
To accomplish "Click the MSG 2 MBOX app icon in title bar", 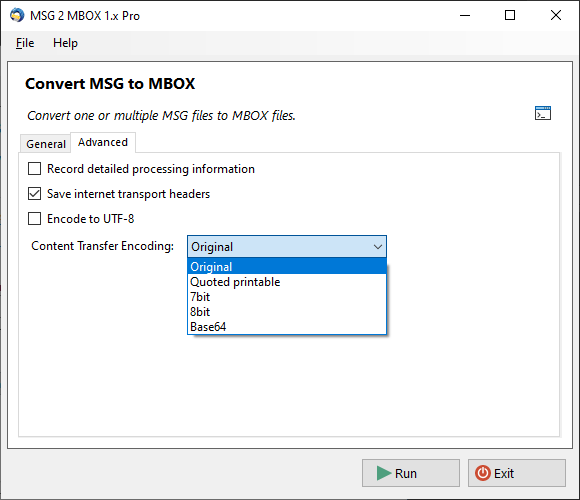I will coord(17,16).
